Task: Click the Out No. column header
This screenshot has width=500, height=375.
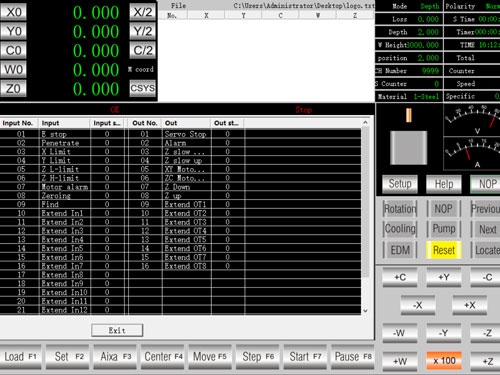Action: click(145, 123)
